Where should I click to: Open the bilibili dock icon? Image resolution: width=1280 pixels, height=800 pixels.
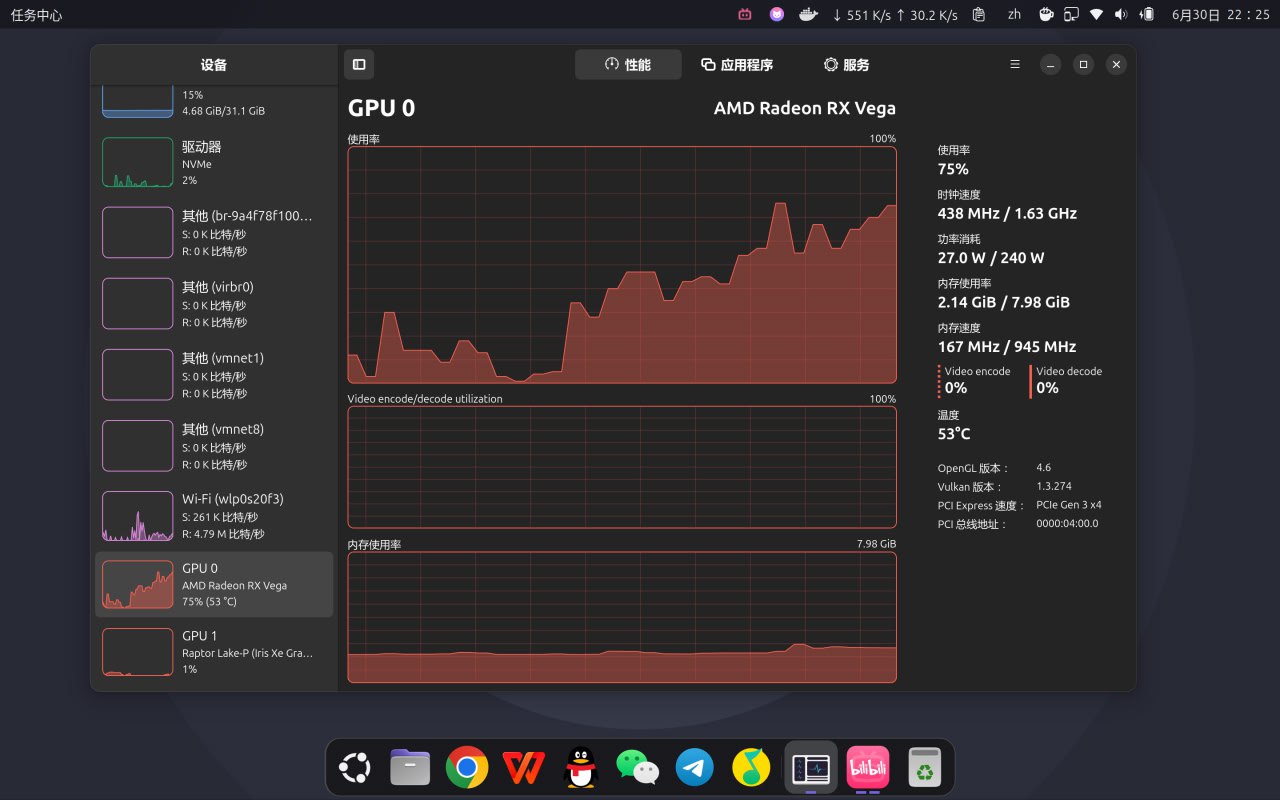coord(867,768)
